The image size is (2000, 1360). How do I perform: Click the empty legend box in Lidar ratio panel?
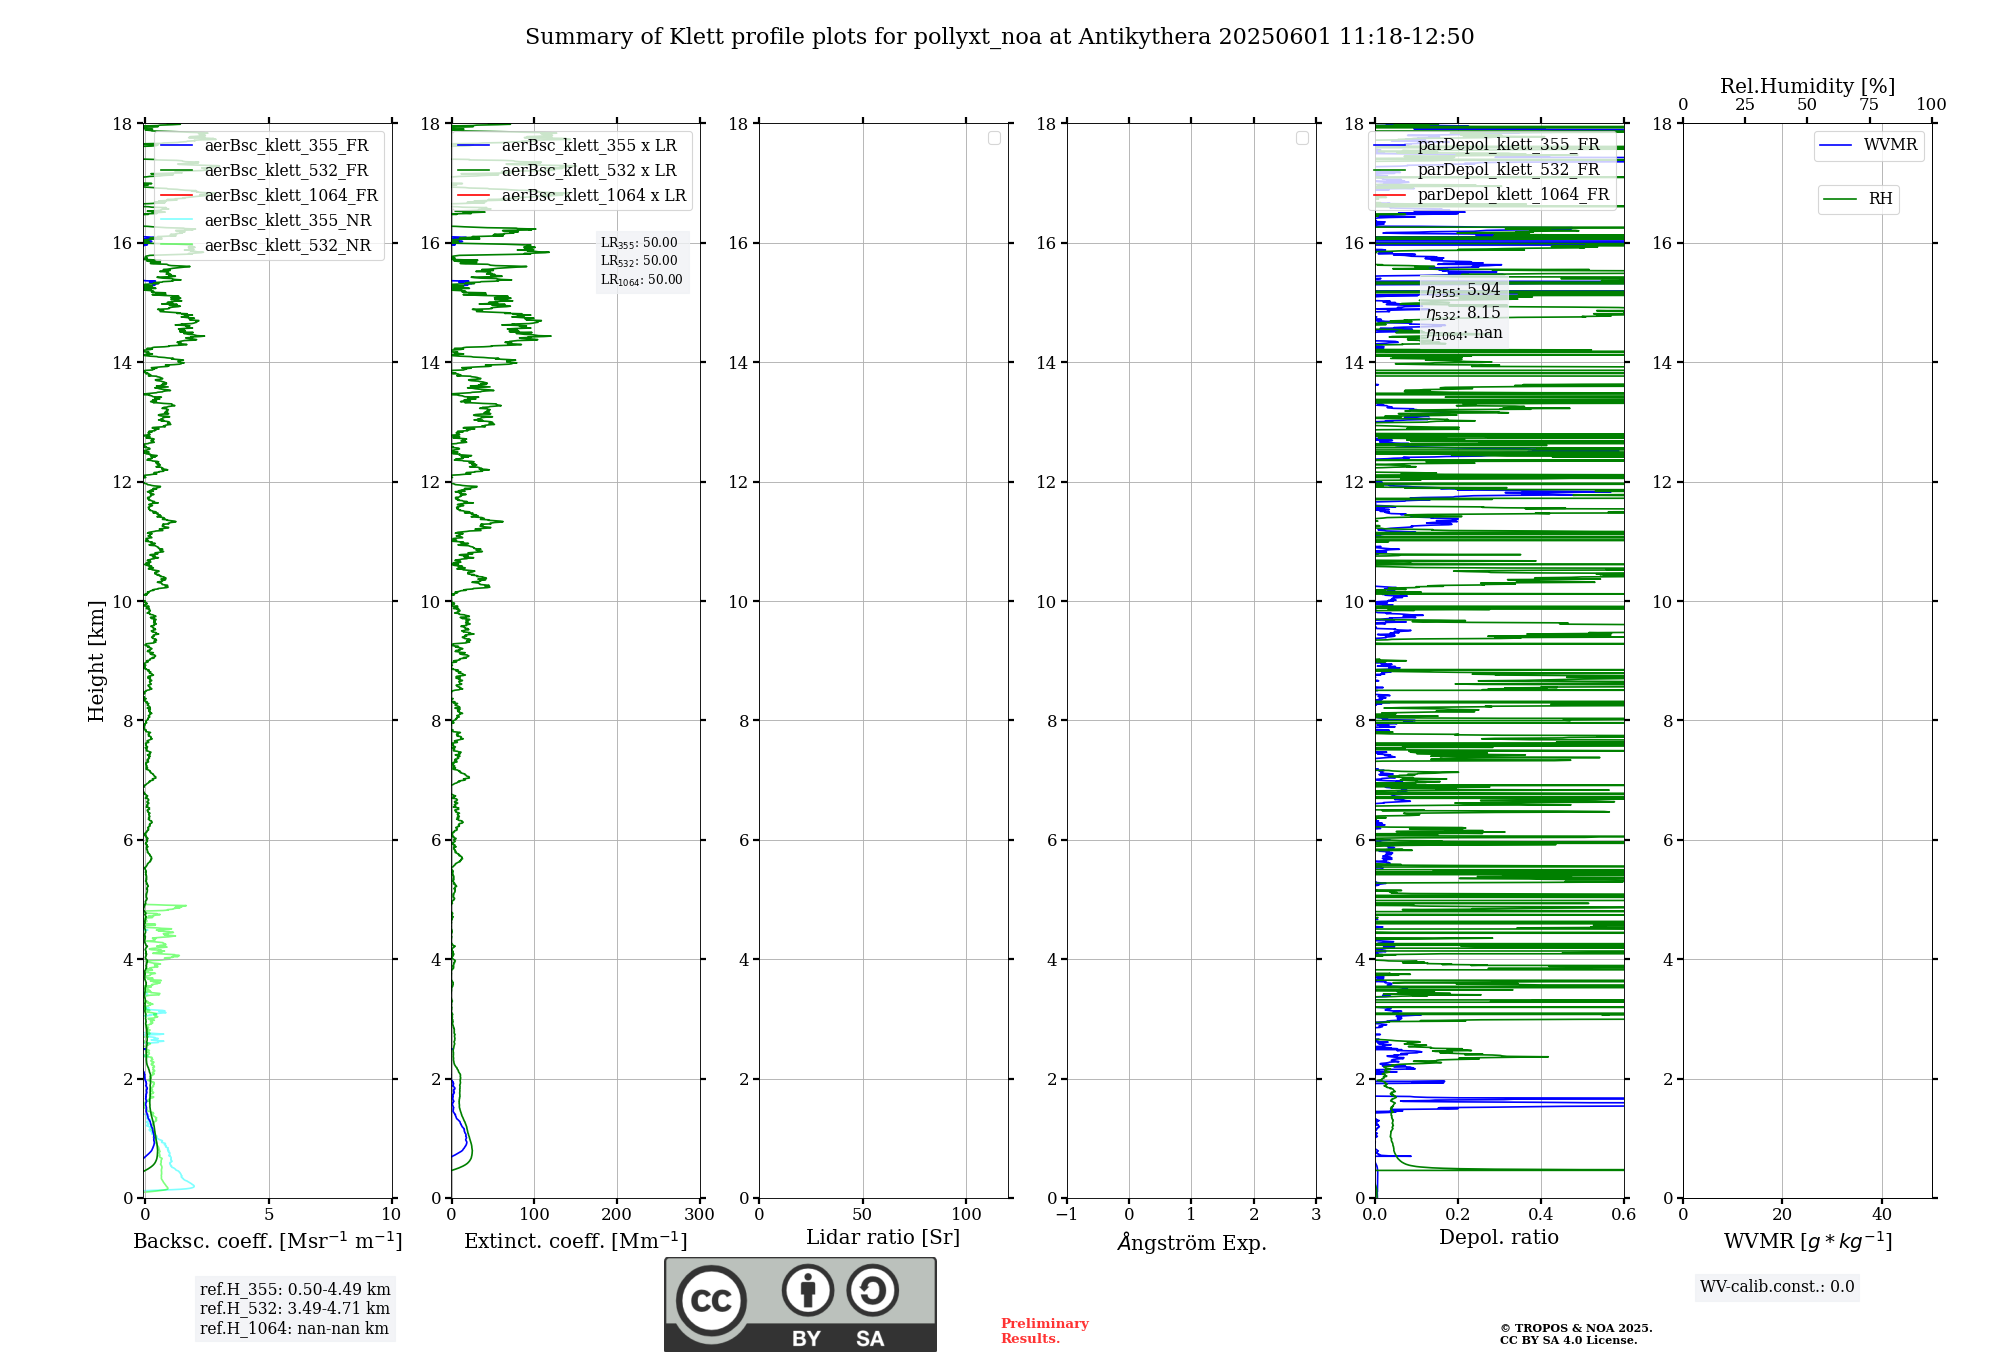994,138
